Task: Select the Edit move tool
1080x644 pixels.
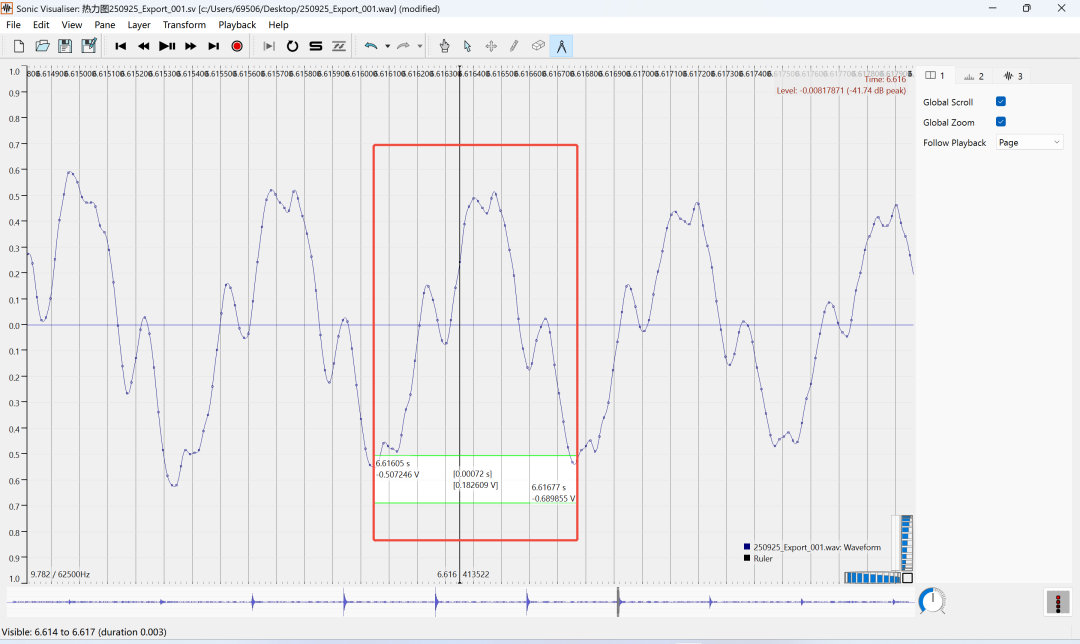Action: click(x=491, y=46)
